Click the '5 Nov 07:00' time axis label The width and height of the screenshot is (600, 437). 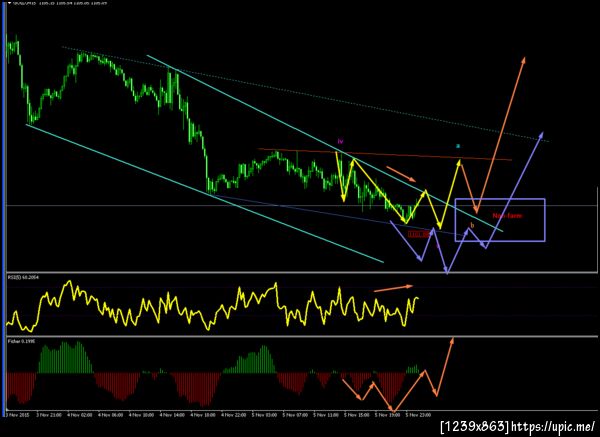point(295,415)
